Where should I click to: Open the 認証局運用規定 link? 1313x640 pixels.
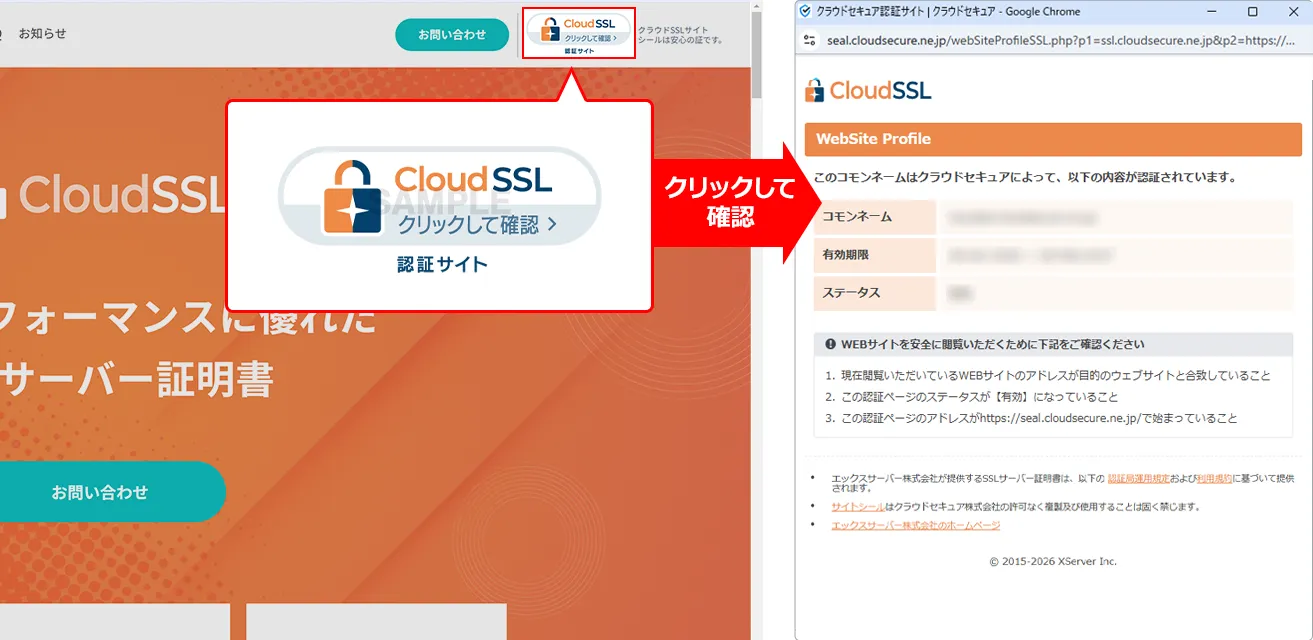(x=1139, y=479)
